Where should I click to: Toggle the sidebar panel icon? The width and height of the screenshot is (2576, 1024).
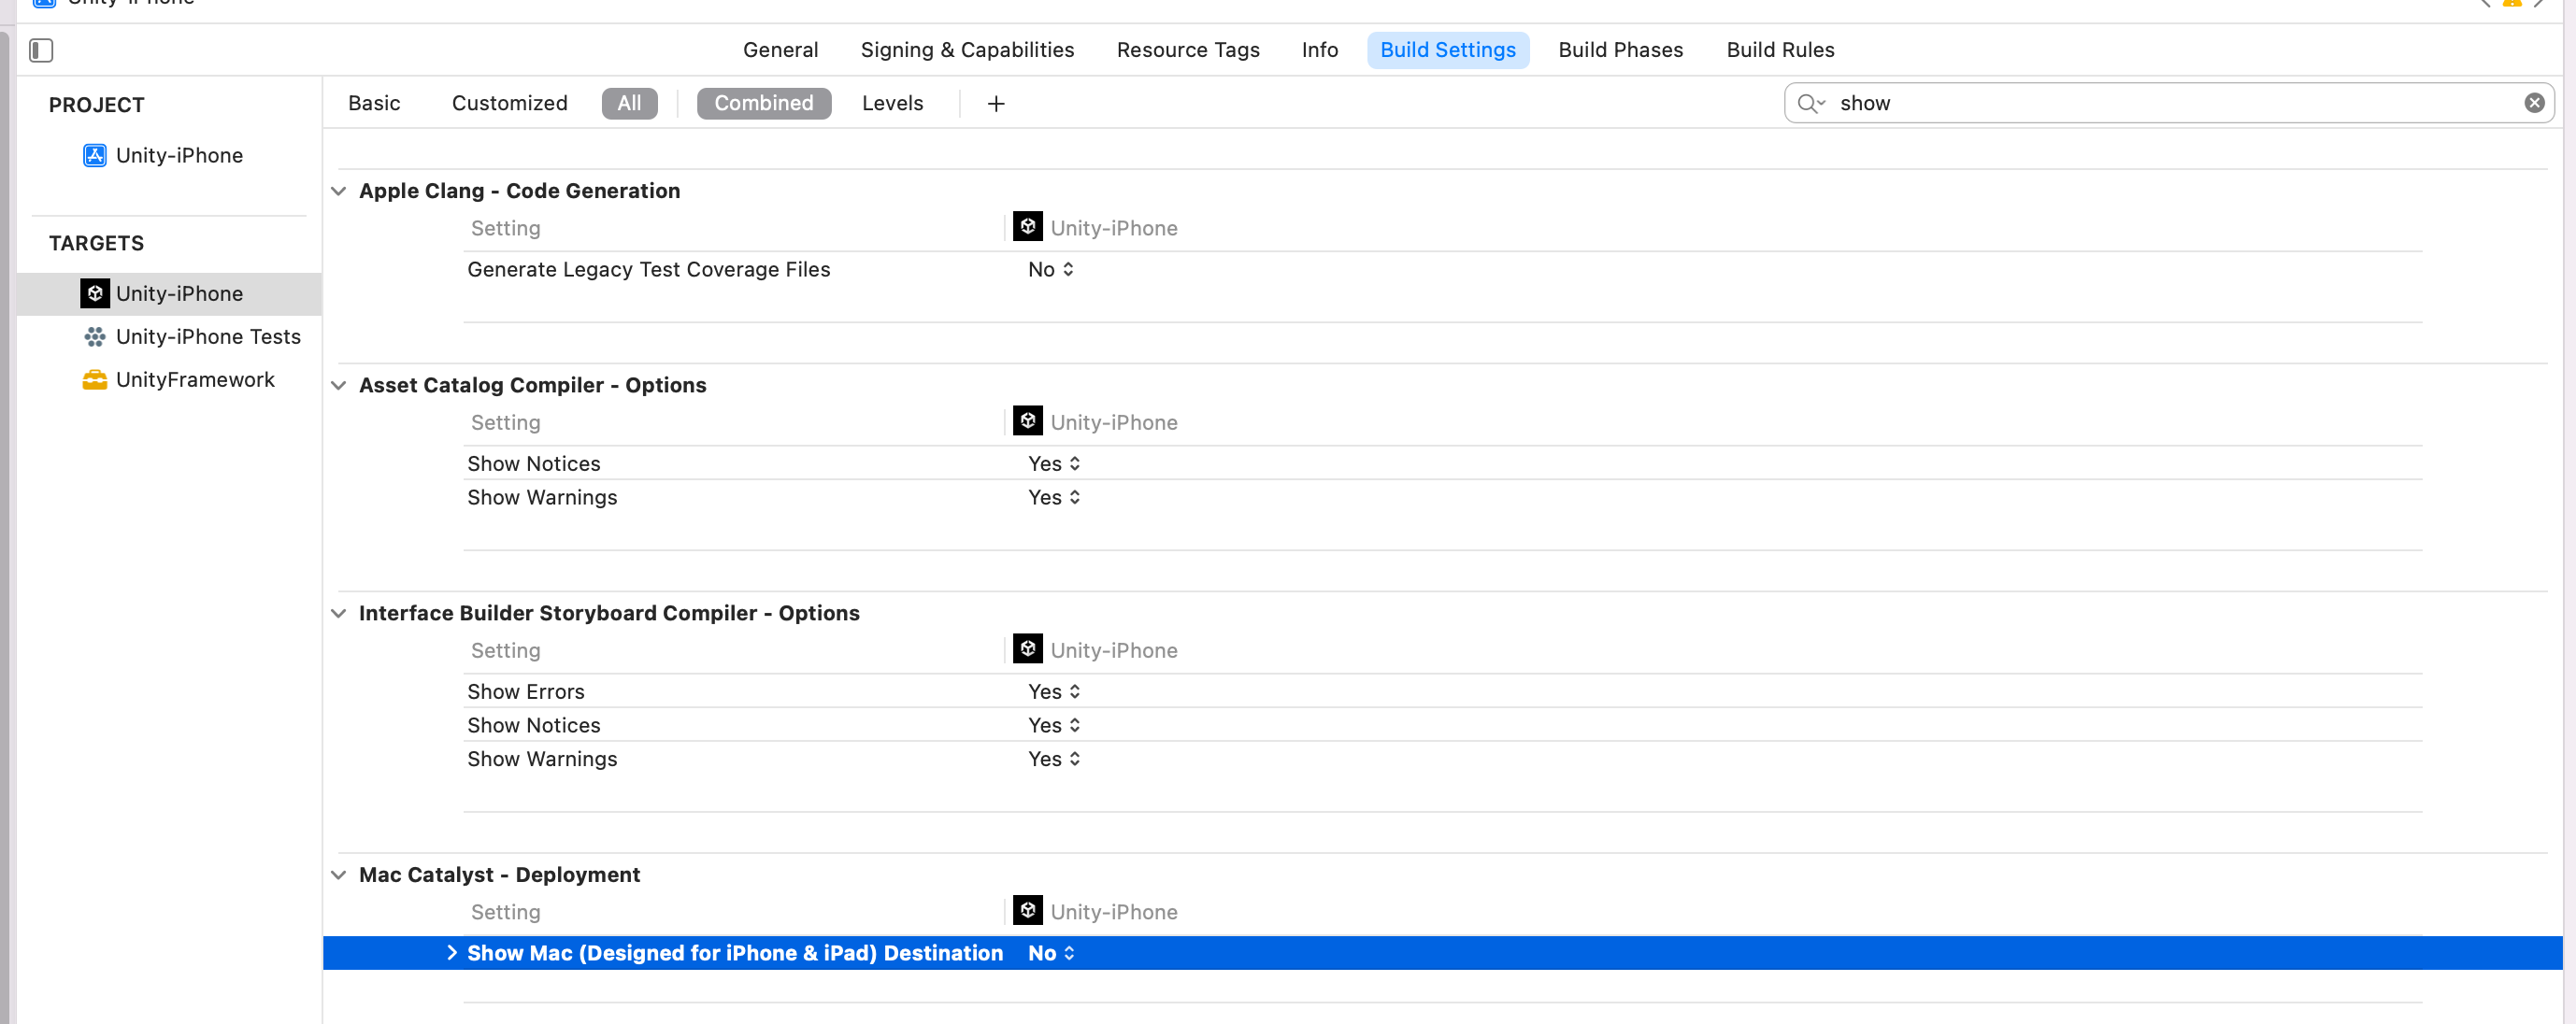click(x=41, y=50)
